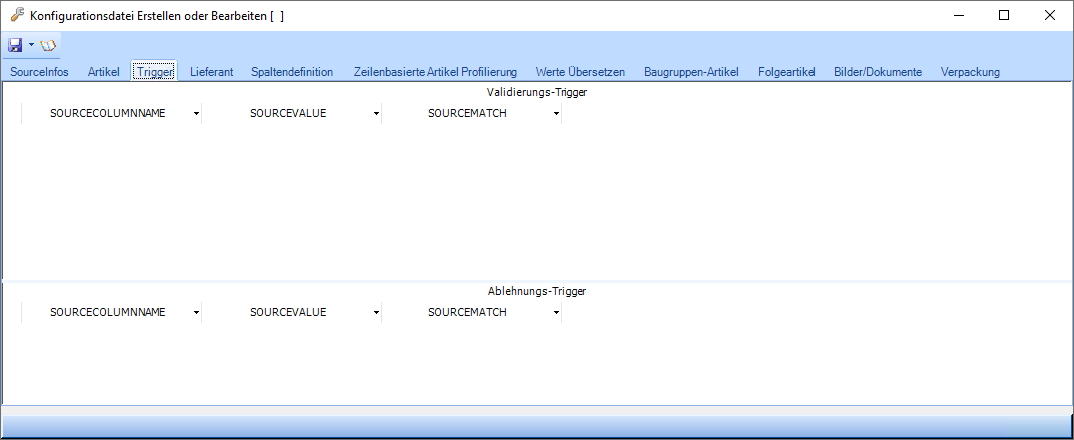Click SOURCEVALUE column header in Ablehnungs-Trigger
The height and width of the screenshot is (440, 1074).
pyautogui.click(x=288, y=312)
